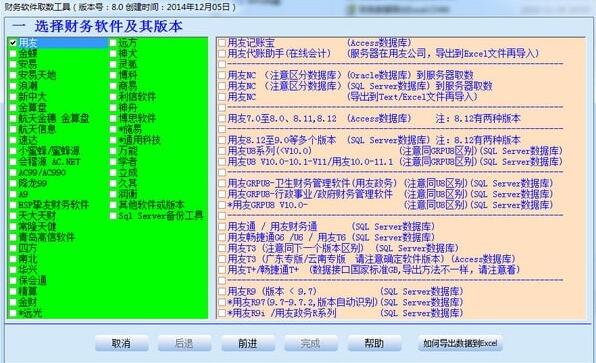Select the 博思软件 checkbox
596x363 pixels.
tap(113, 119)
